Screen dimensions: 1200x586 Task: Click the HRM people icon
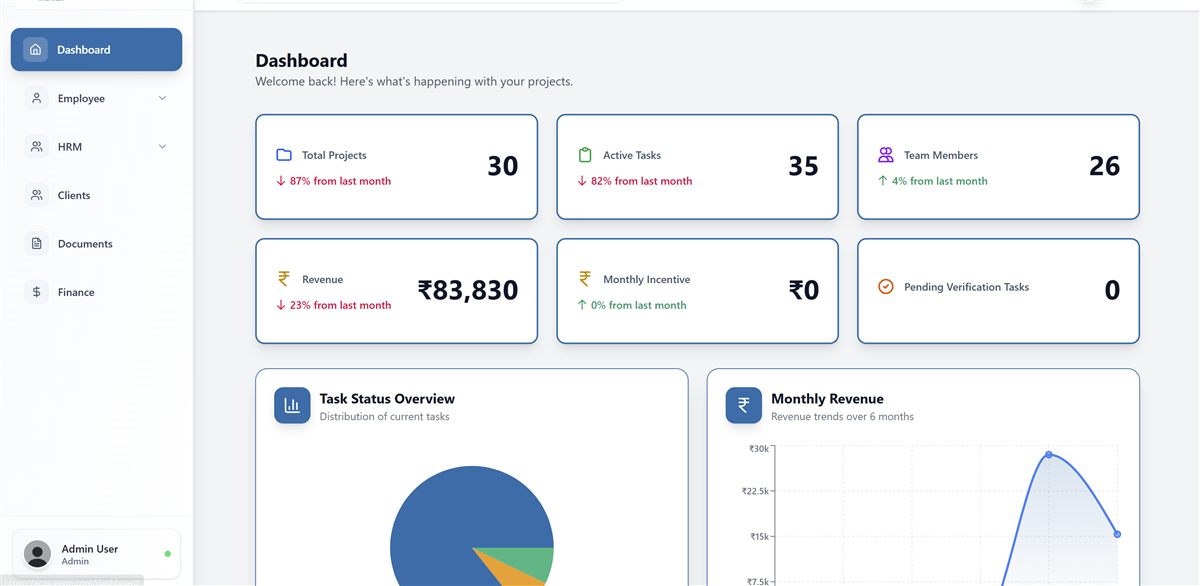37,146
